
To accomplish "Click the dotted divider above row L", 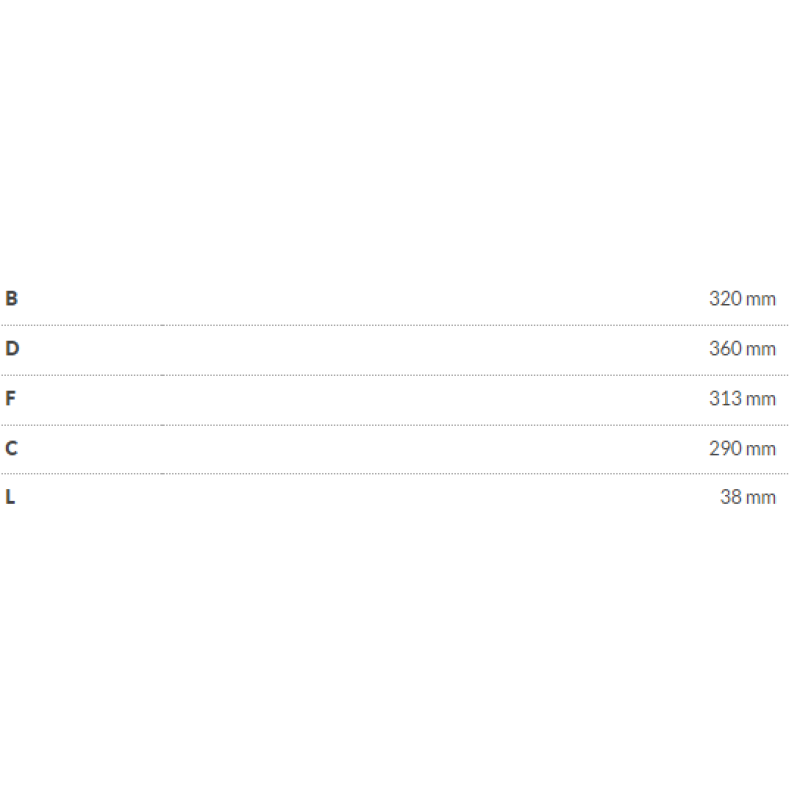I will click(x=400, y=474).
